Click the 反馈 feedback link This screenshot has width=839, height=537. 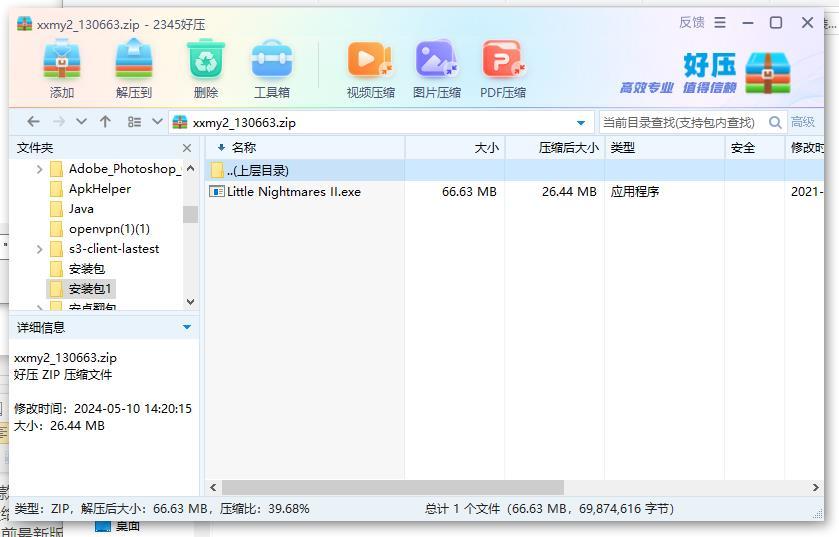tap(692, 22)
